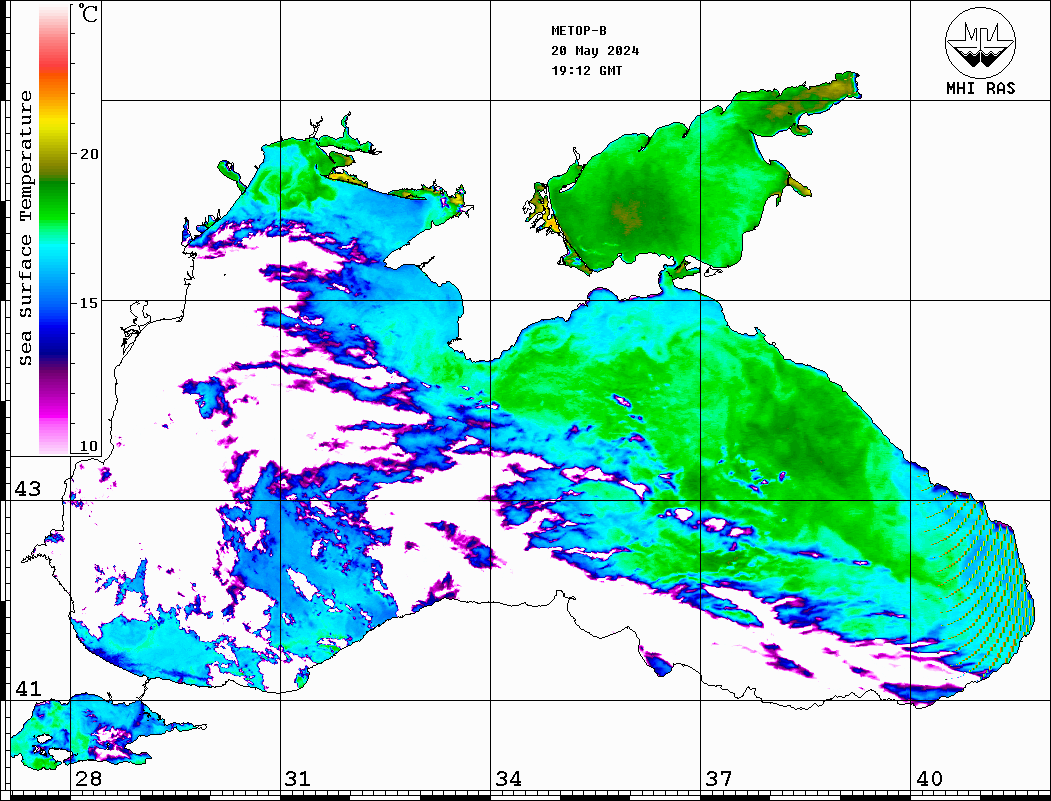Click the °C unit label
The image size is (1051, 801).
pyautogui.click(x=88, y=13)
